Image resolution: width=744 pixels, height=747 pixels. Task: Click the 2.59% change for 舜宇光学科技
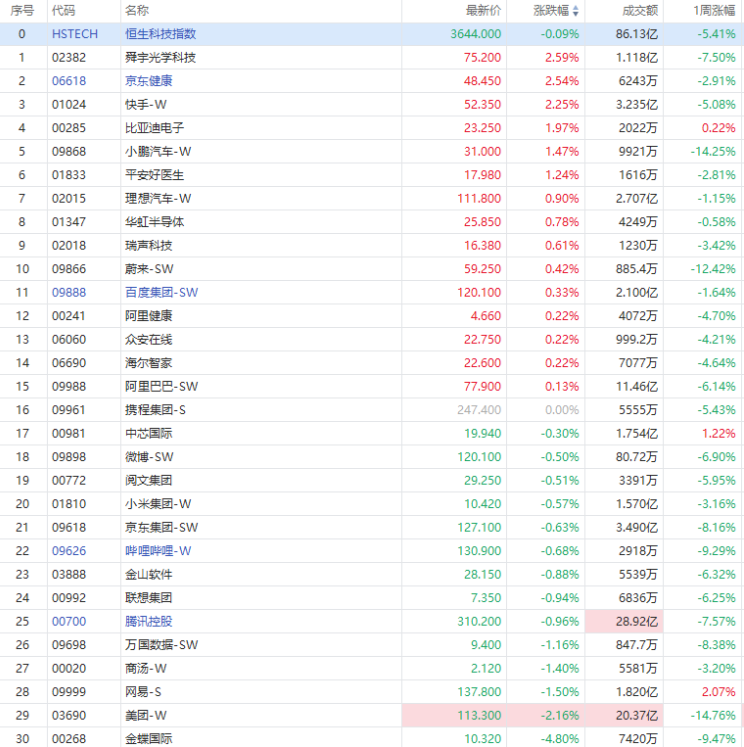562,58
